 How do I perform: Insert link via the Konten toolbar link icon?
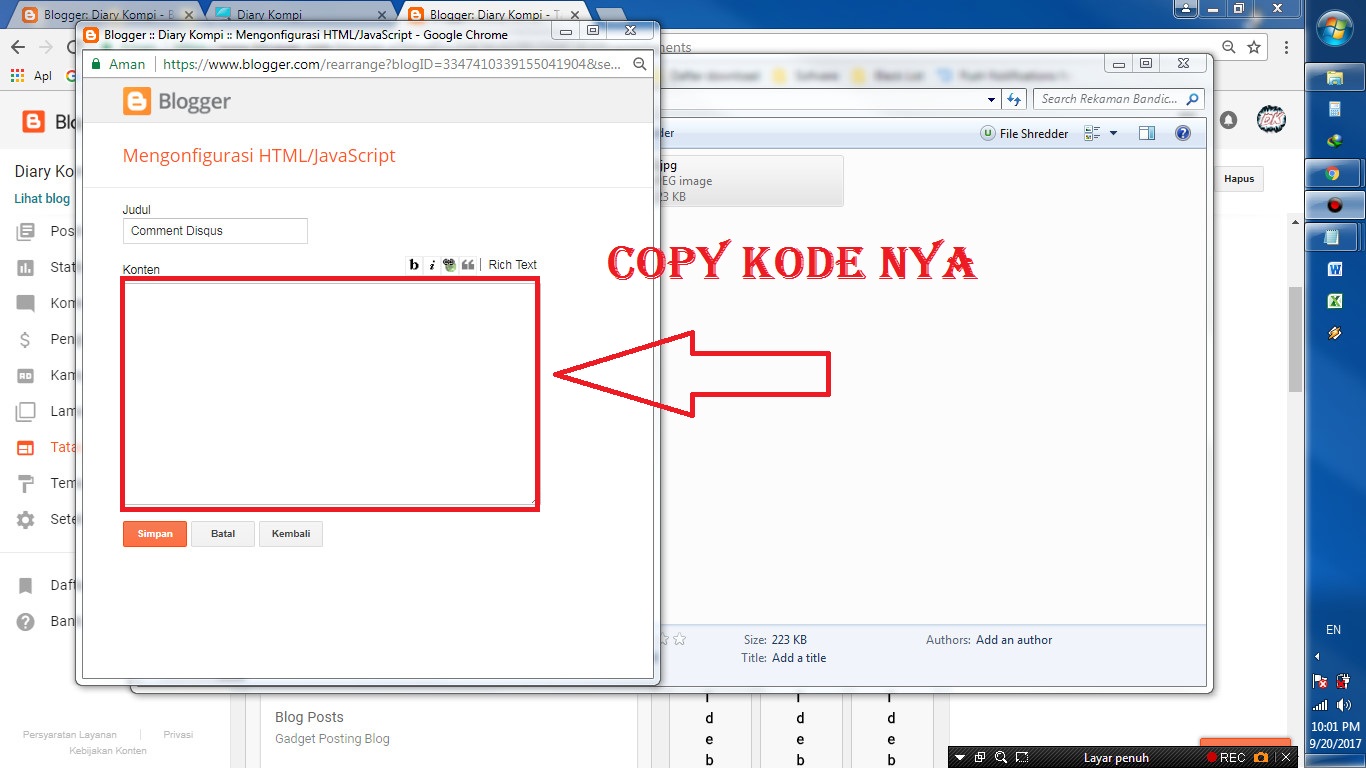tap(450, 265)
